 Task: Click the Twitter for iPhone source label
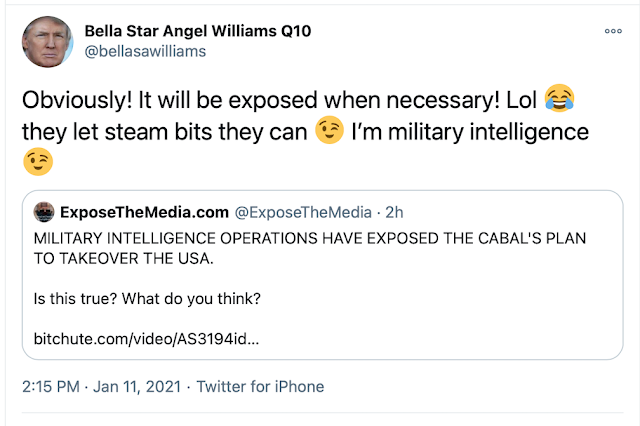coord(260,386)
